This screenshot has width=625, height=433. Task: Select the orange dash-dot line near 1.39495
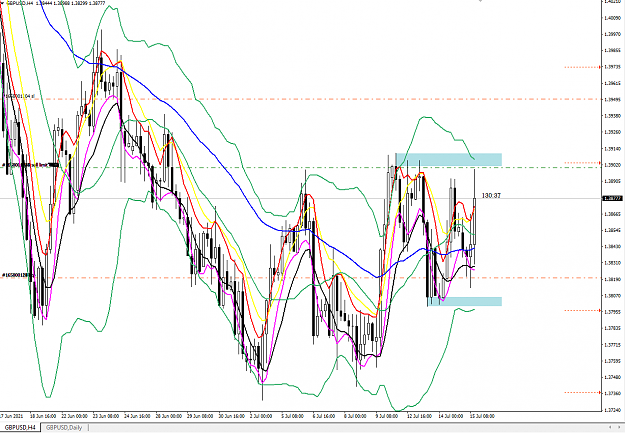pyautogui.click(x=299, y=98)
